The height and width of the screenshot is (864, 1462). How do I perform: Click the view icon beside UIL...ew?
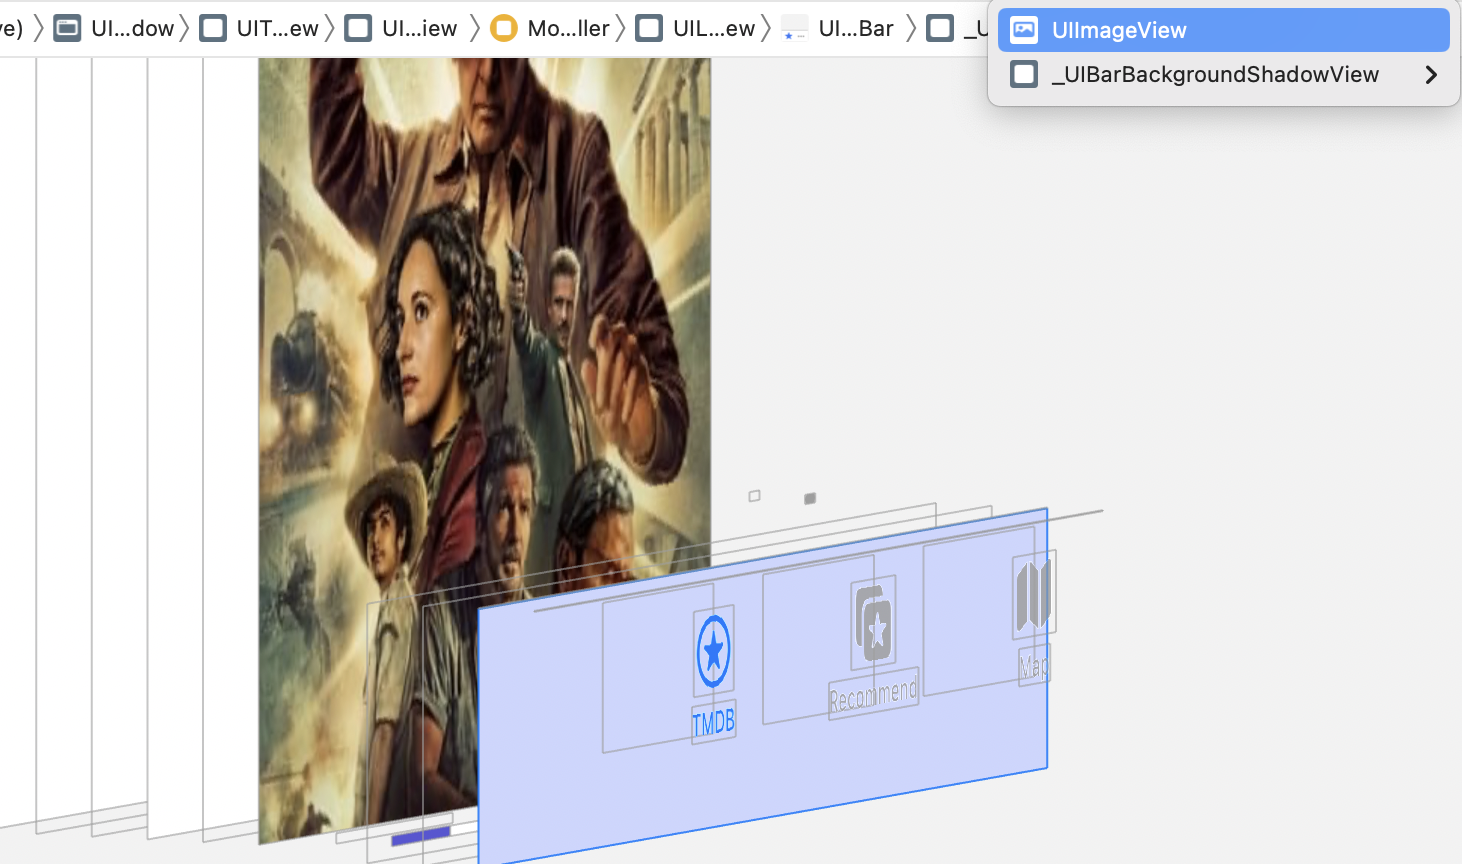point(649,28)
